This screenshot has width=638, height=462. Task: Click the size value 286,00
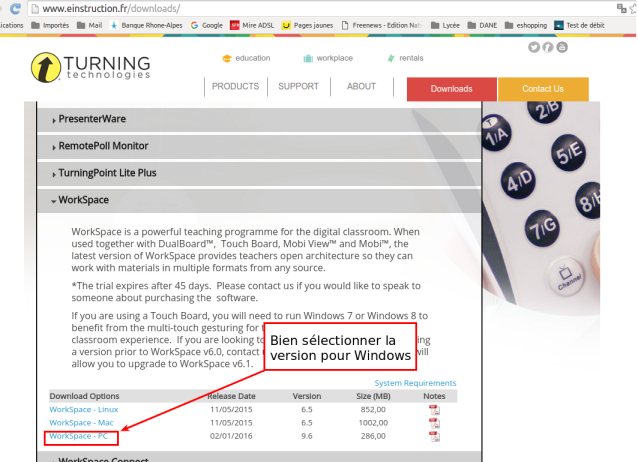(373, 436)
